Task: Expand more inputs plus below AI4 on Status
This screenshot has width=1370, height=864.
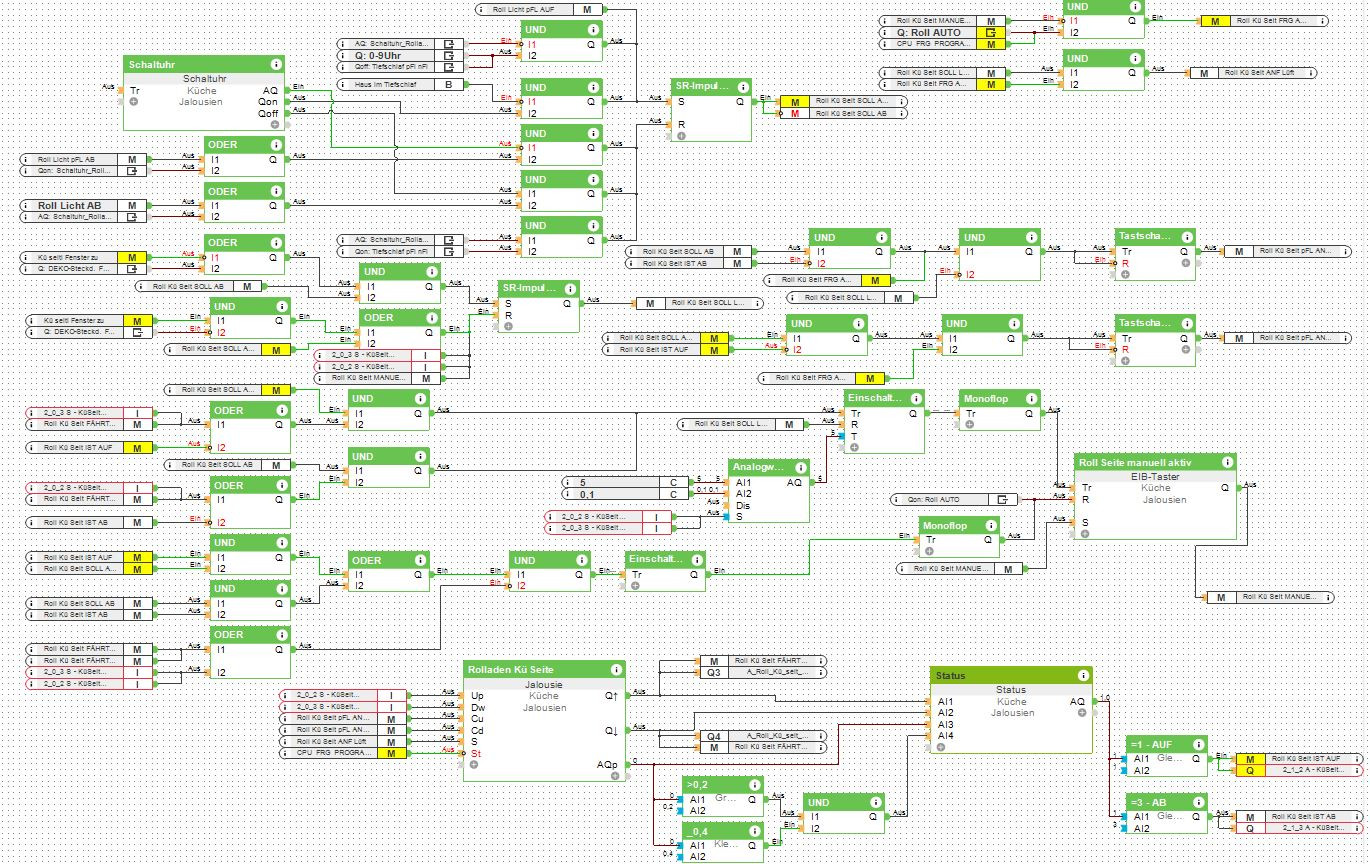Action: tap(942, 746)
